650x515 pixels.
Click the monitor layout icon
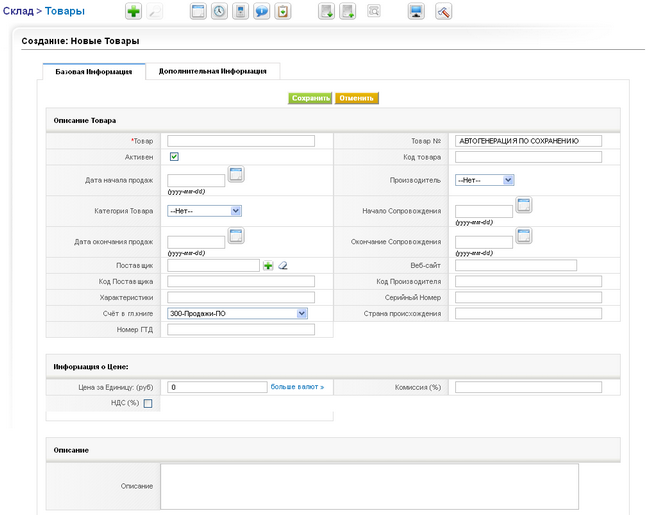click(416, 11)
